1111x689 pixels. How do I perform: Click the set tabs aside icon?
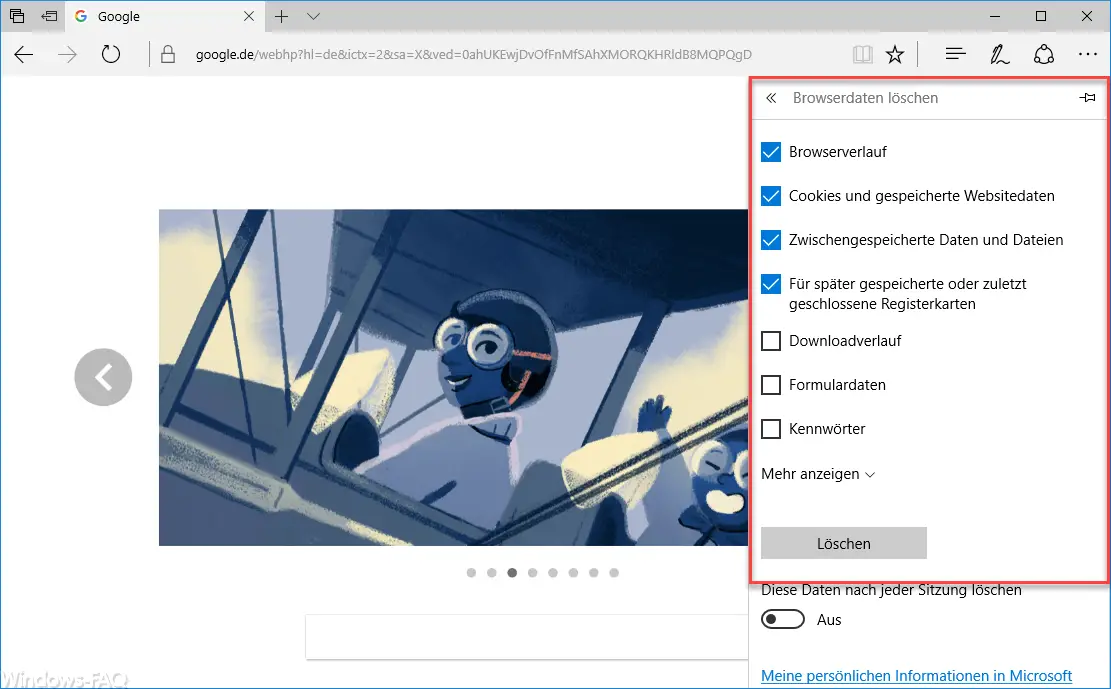[49, 16]
